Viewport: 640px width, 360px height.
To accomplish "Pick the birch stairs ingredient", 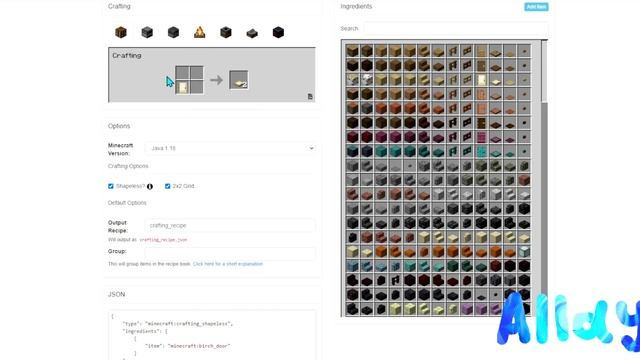I will pos(424,80).
